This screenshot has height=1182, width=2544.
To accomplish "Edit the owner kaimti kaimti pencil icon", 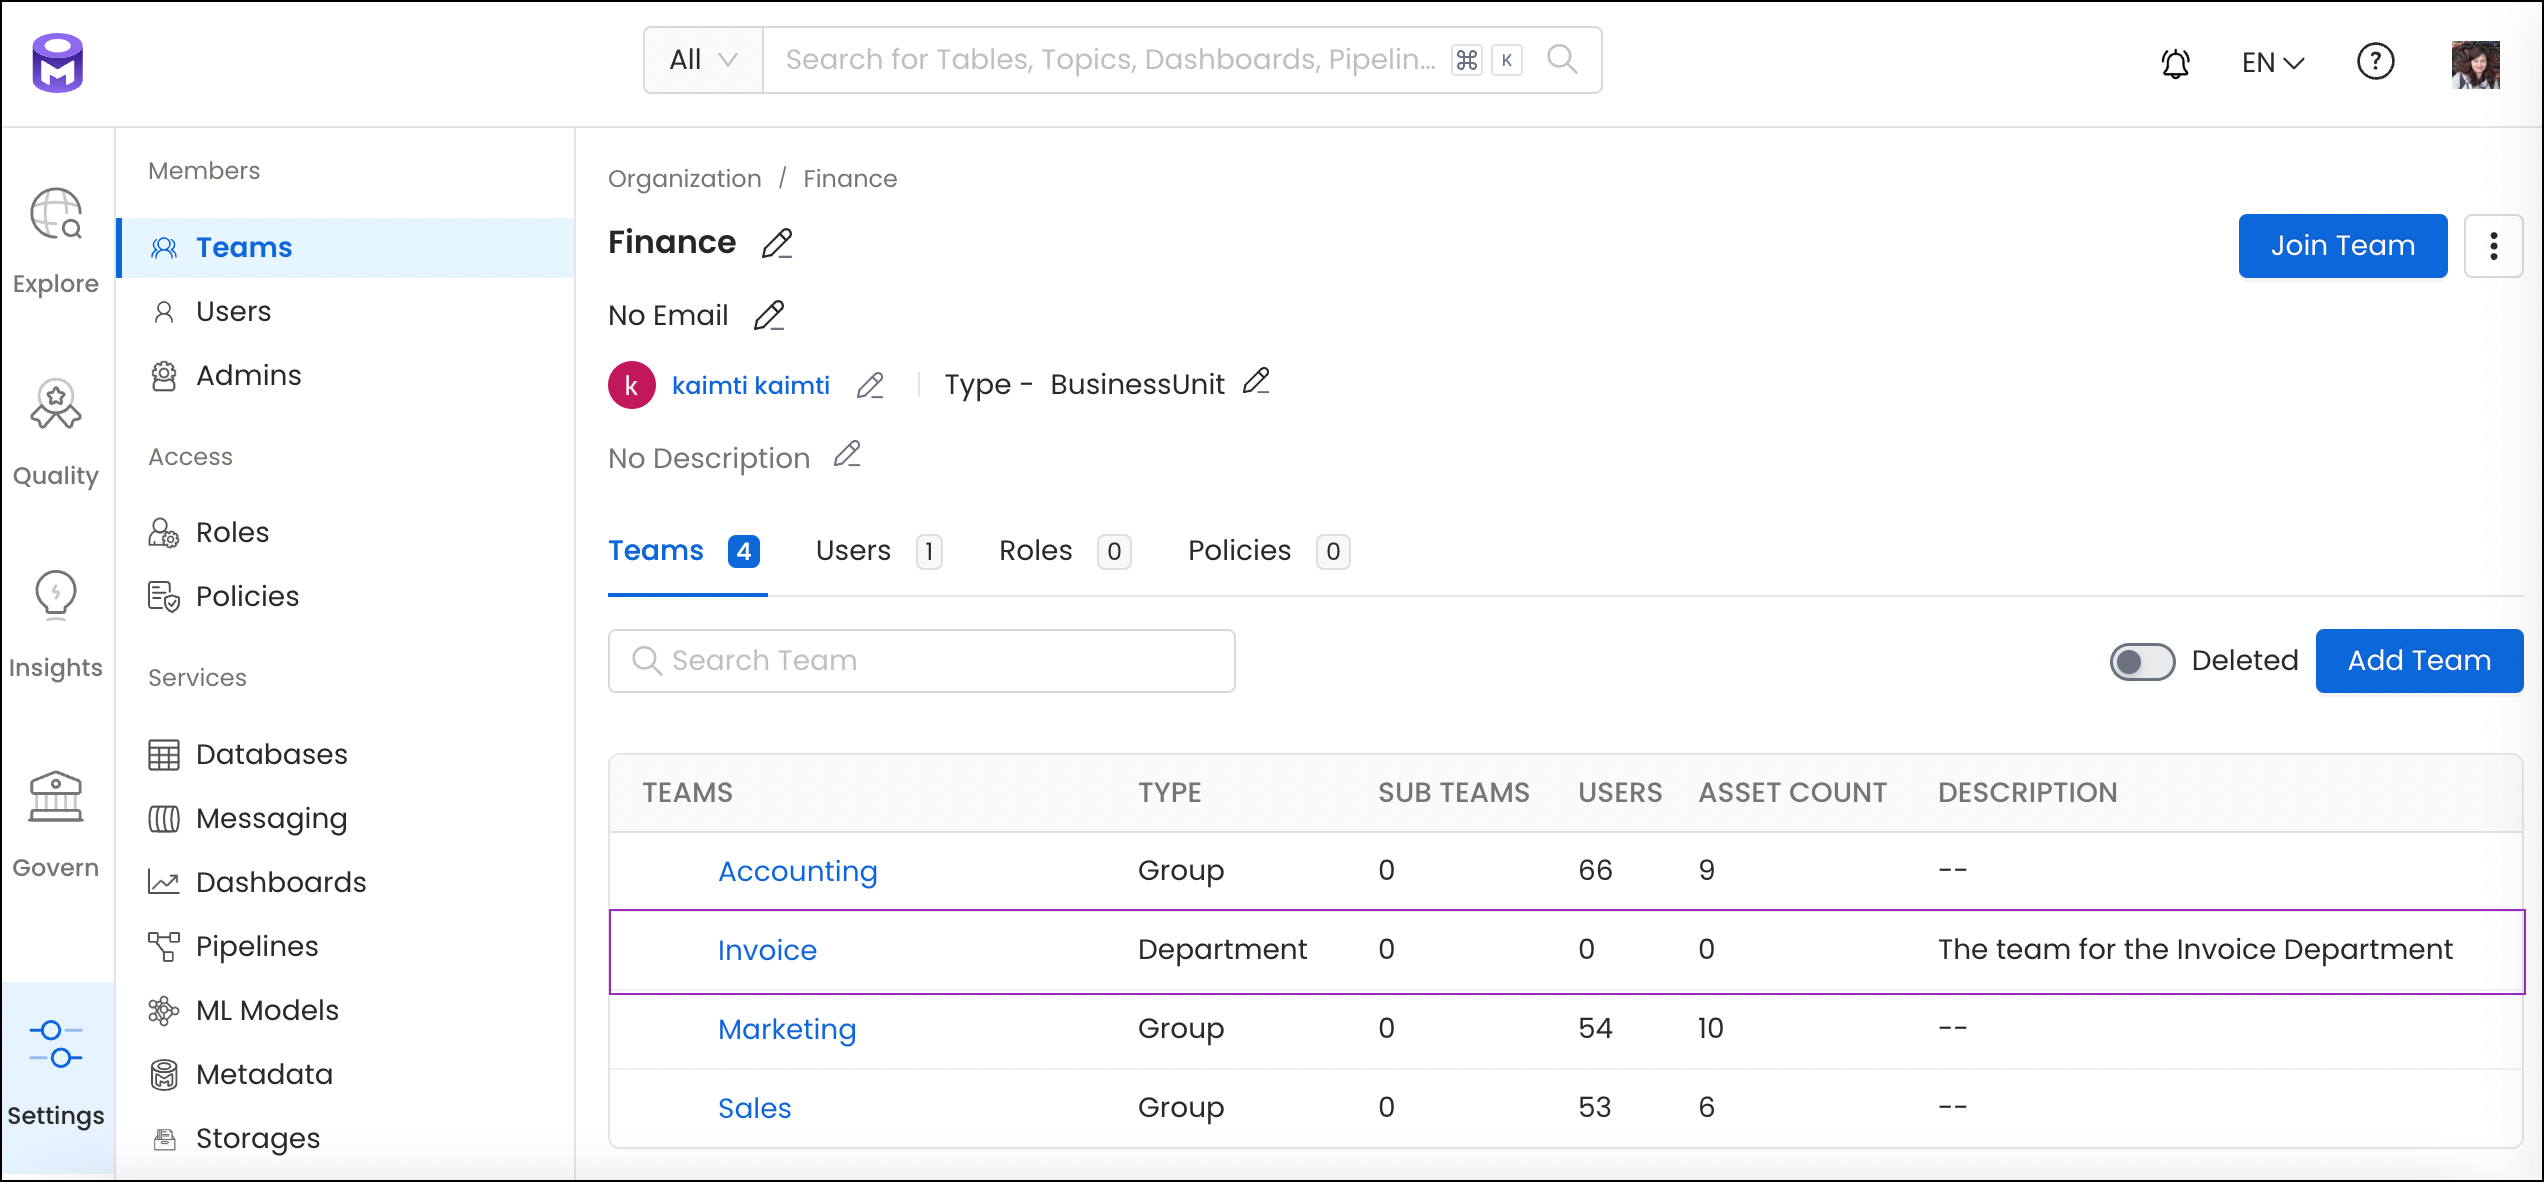I will (x=870, y=386).
